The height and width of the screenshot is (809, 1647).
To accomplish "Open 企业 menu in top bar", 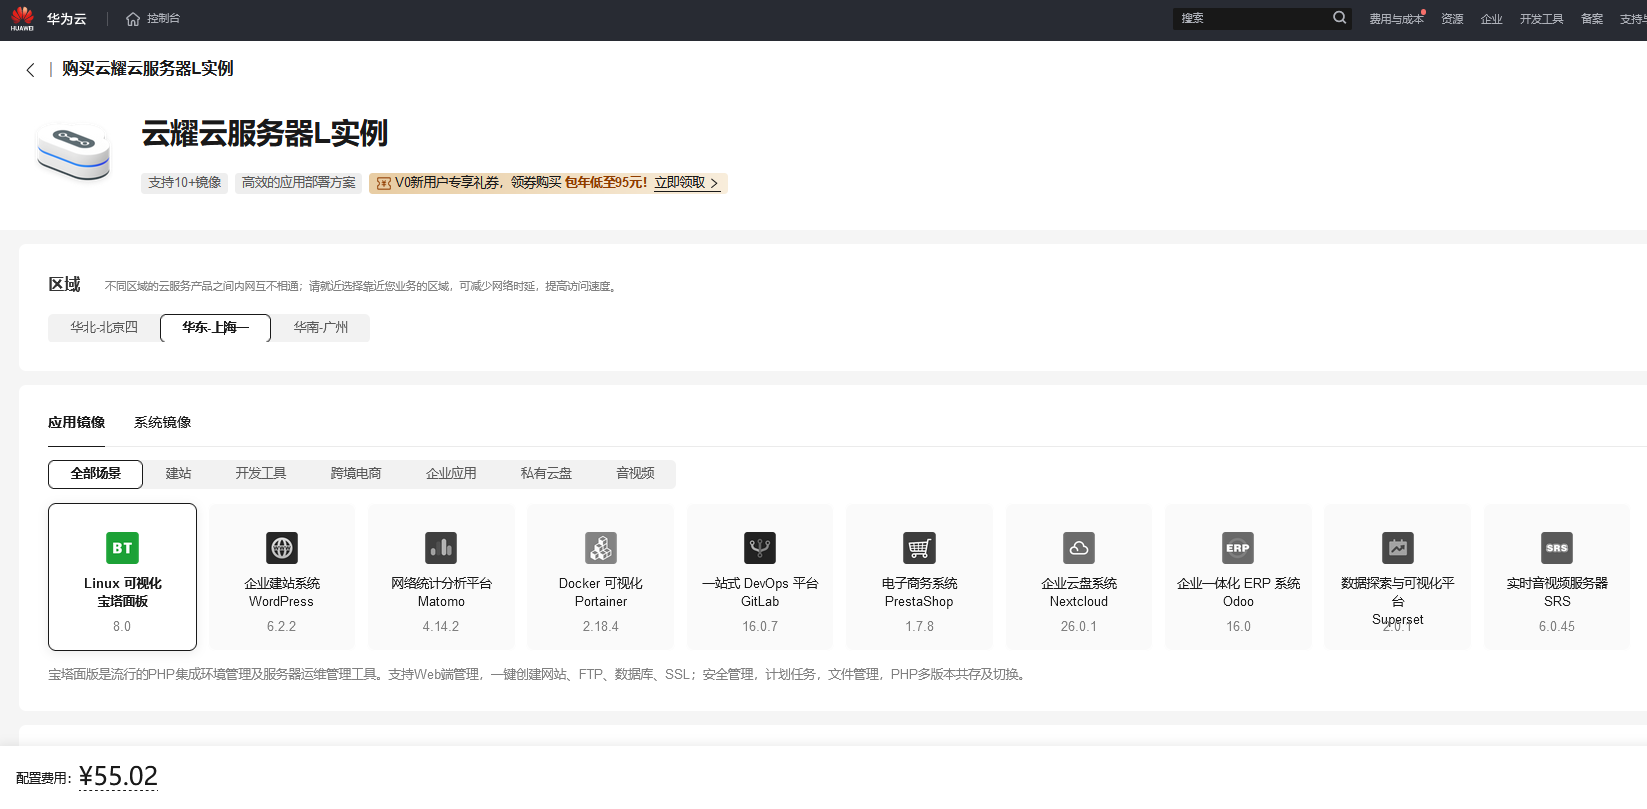I will (x=1491, y=19).
